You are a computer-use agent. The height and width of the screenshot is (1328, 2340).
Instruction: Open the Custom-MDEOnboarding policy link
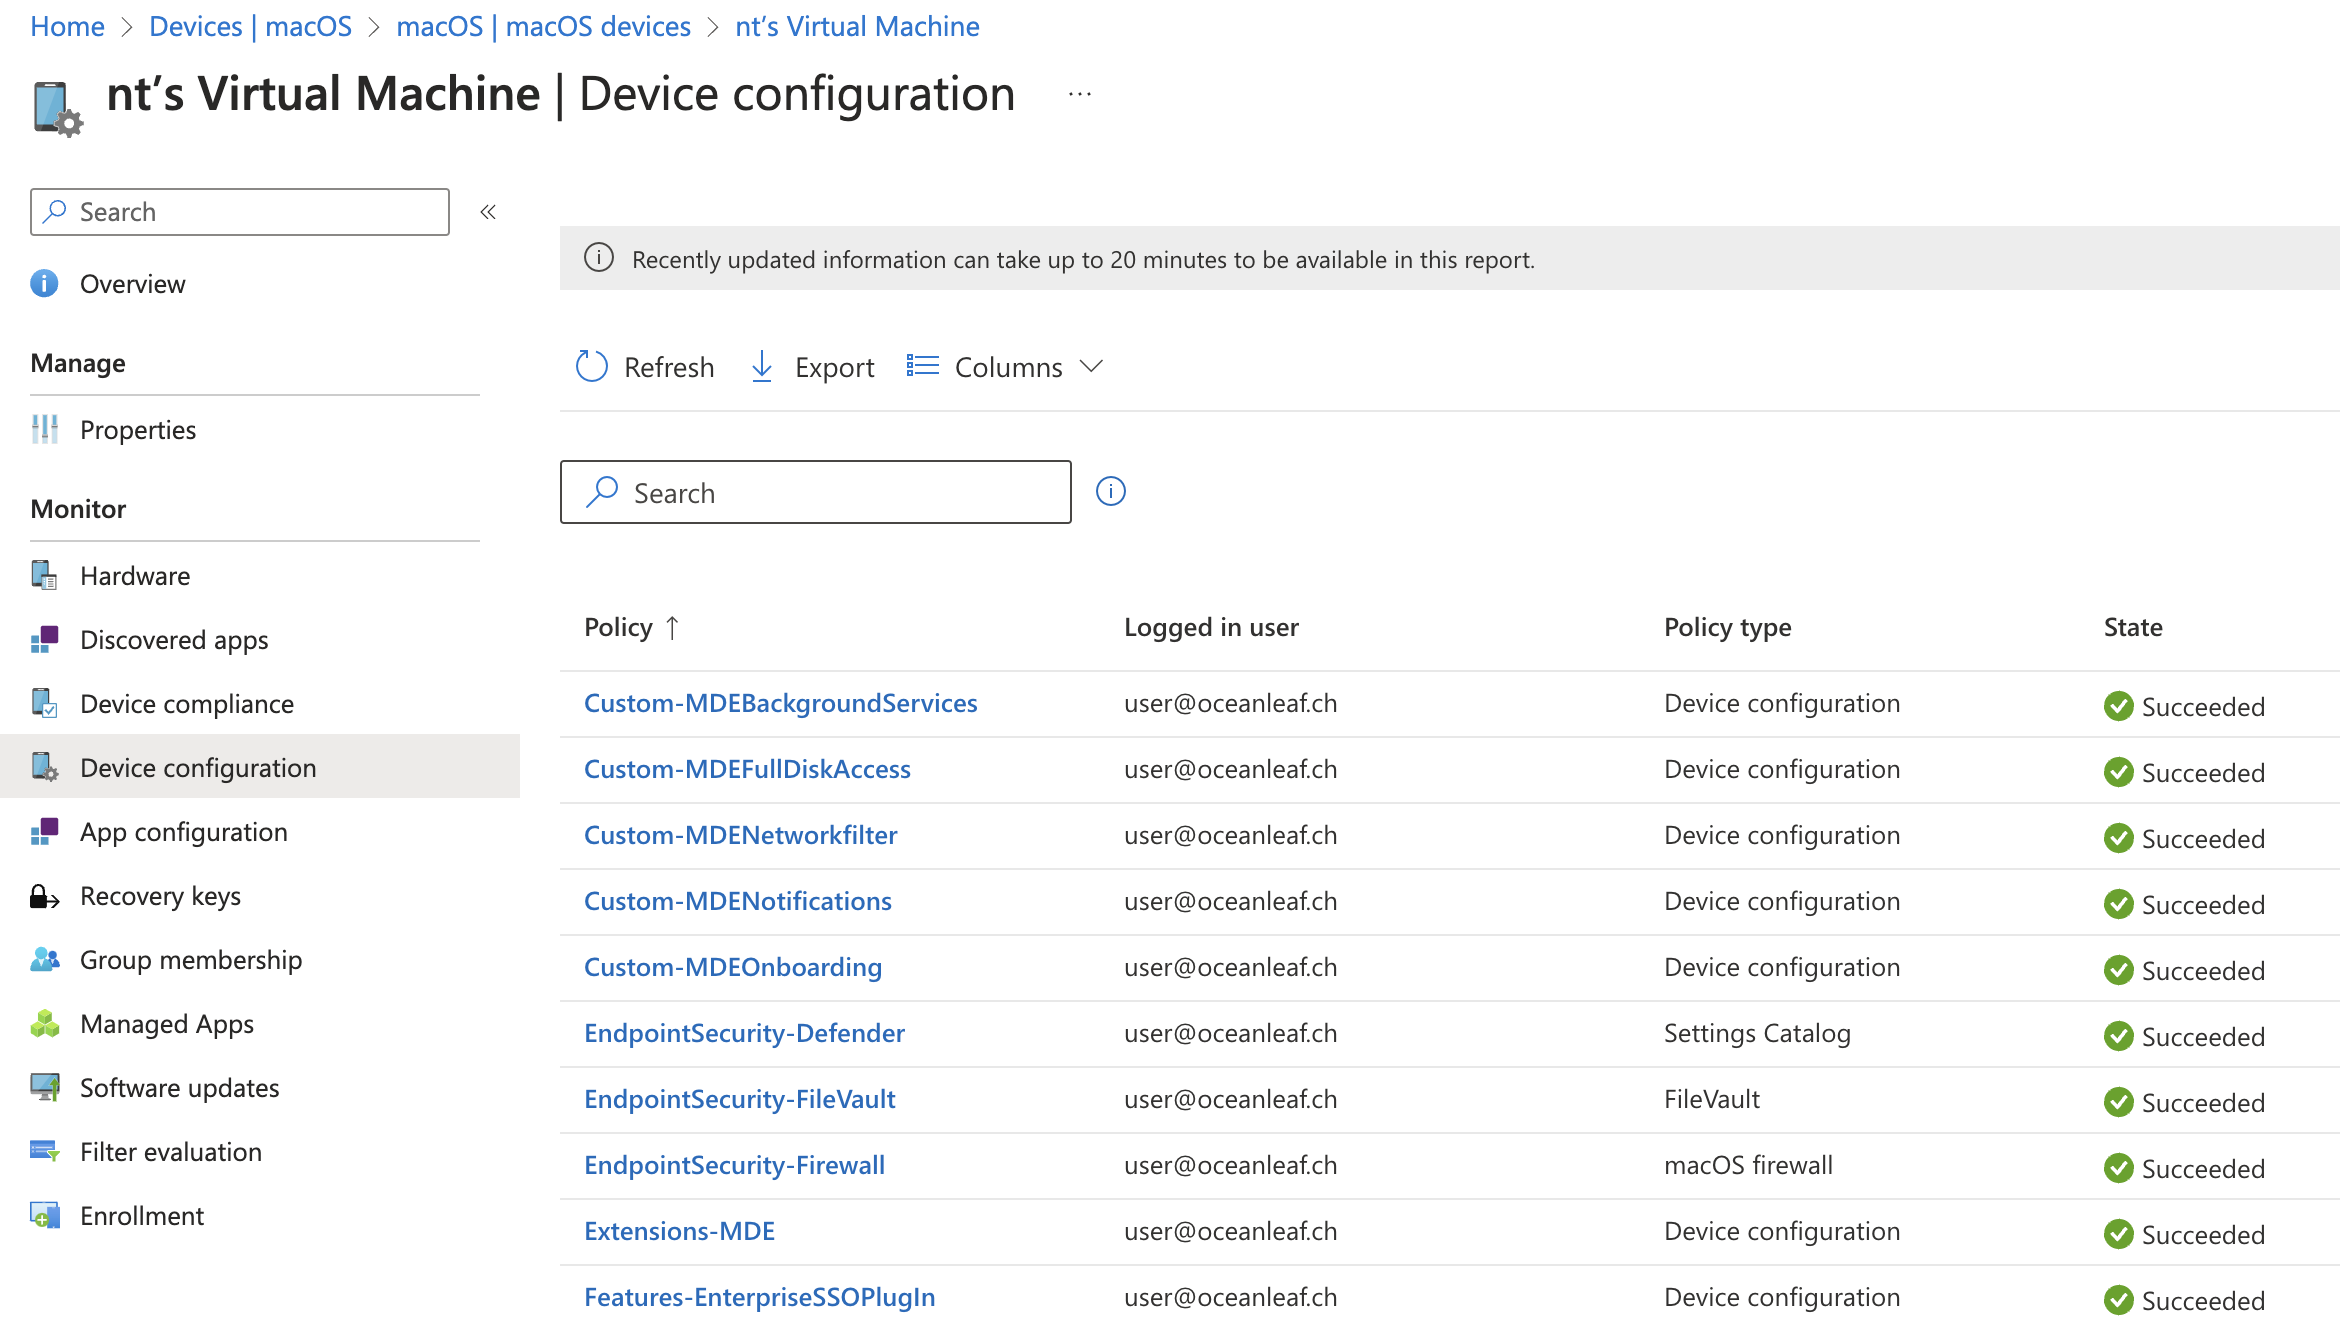(x=732, y=967)
